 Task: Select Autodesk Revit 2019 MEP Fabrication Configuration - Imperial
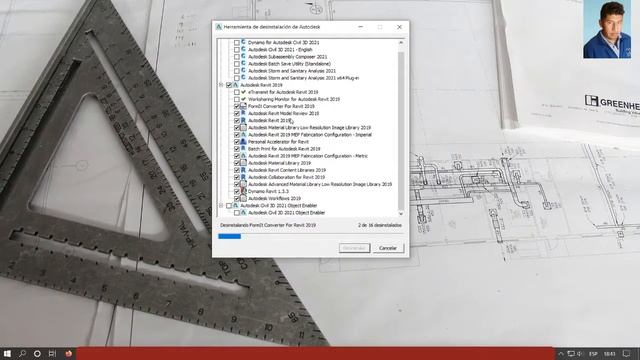point(310,134)
